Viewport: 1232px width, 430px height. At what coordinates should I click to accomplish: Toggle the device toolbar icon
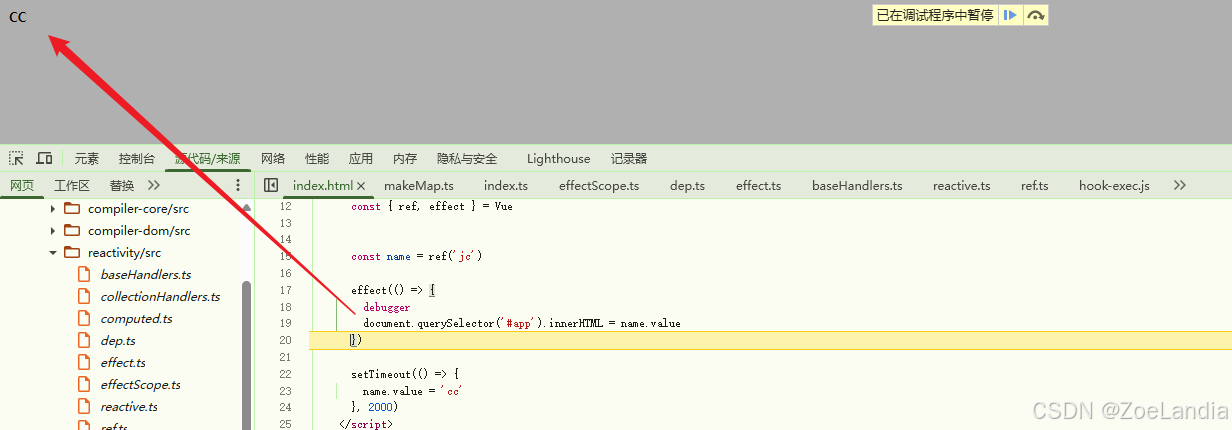[44, 158]
